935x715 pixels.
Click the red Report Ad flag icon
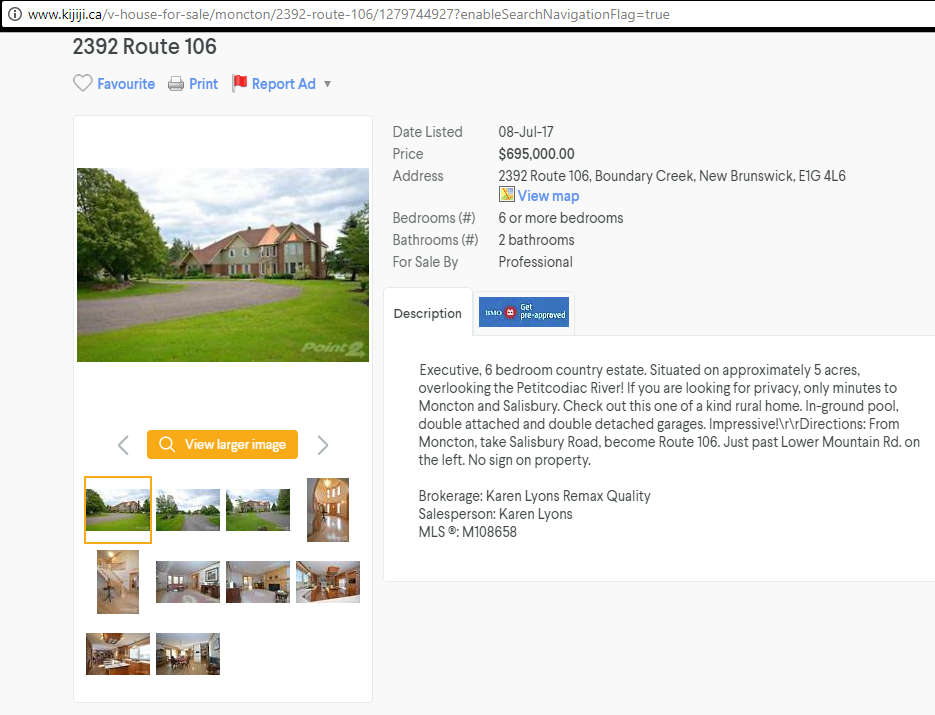(240, 83)
